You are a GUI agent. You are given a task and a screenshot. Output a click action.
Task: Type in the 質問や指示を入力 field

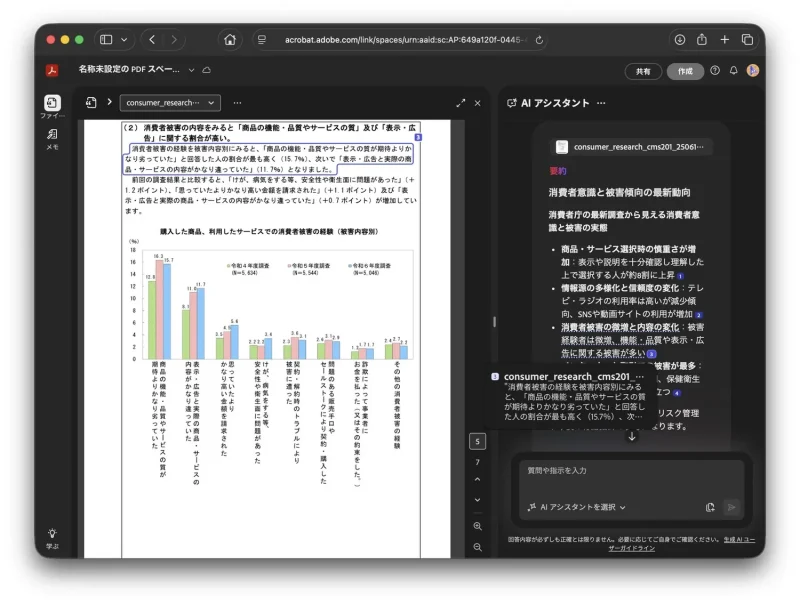[x=630, y=470]
